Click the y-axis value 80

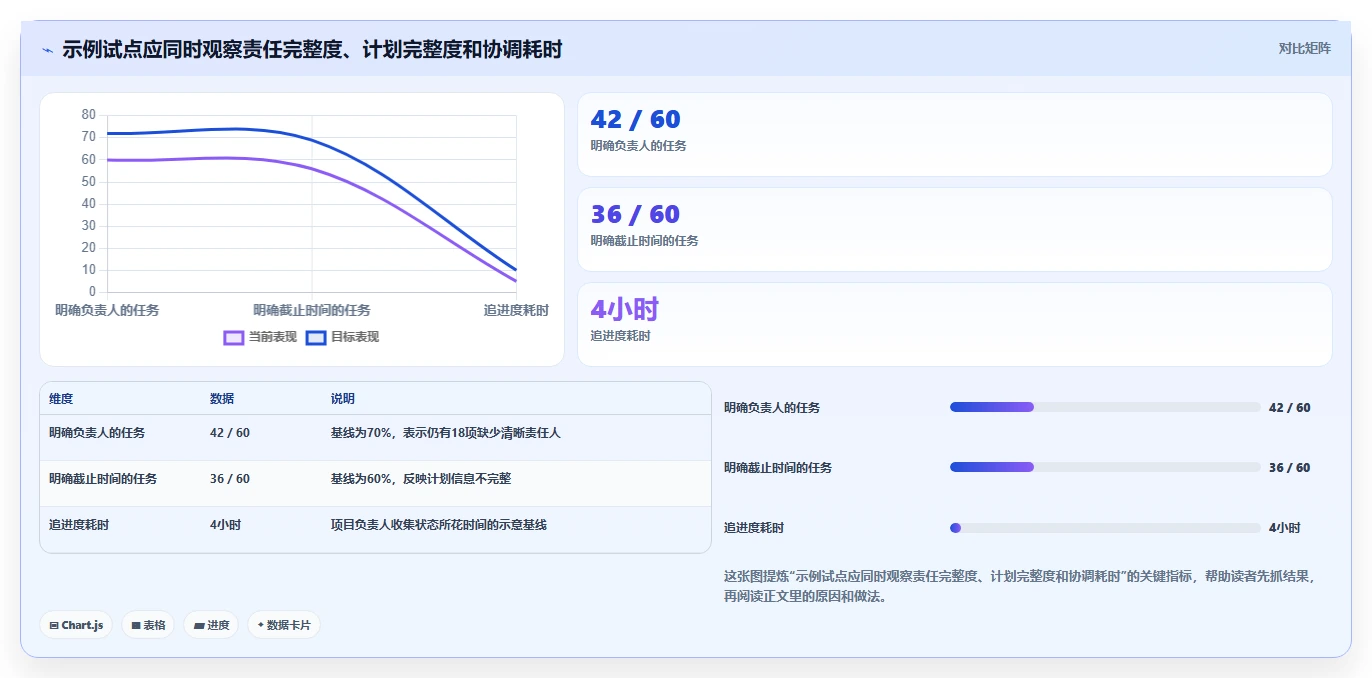tap(89, 115)
